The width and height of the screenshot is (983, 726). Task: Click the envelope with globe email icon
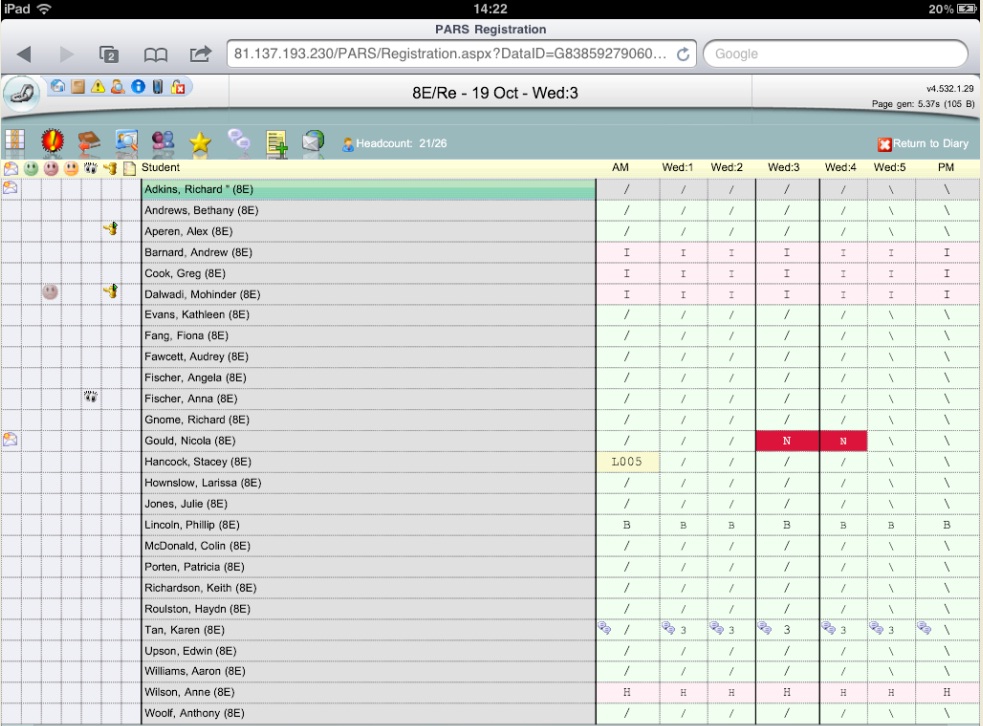click(x=313, y=141)
